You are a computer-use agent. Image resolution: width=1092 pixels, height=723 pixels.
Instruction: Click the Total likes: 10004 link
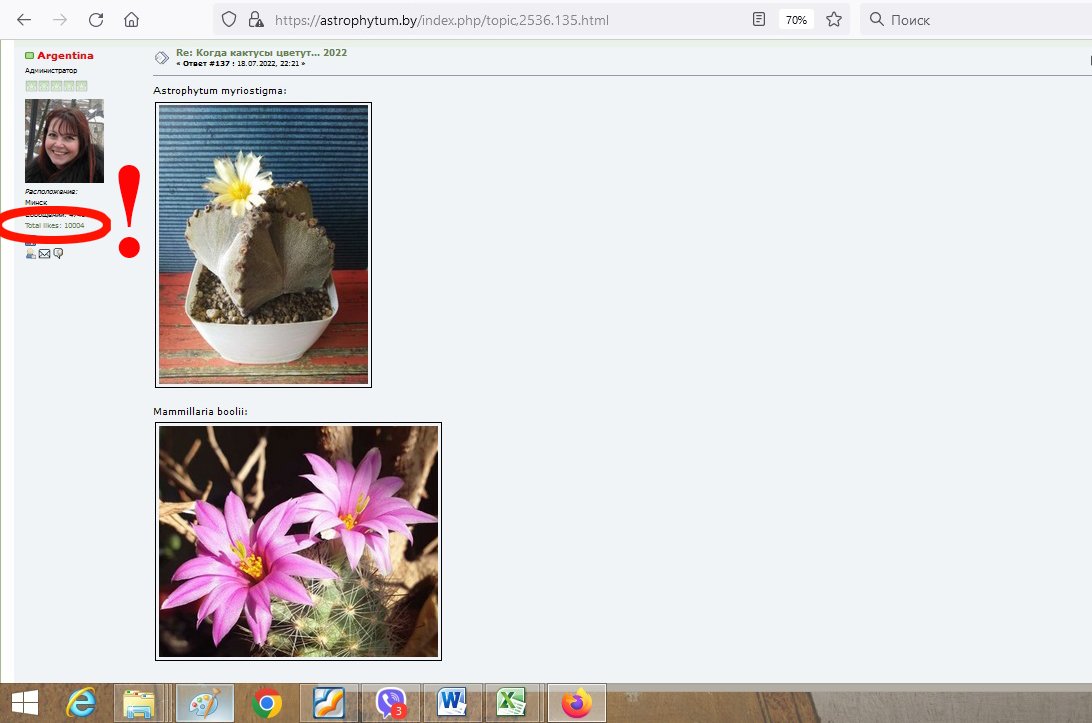[x=55, y=226]
